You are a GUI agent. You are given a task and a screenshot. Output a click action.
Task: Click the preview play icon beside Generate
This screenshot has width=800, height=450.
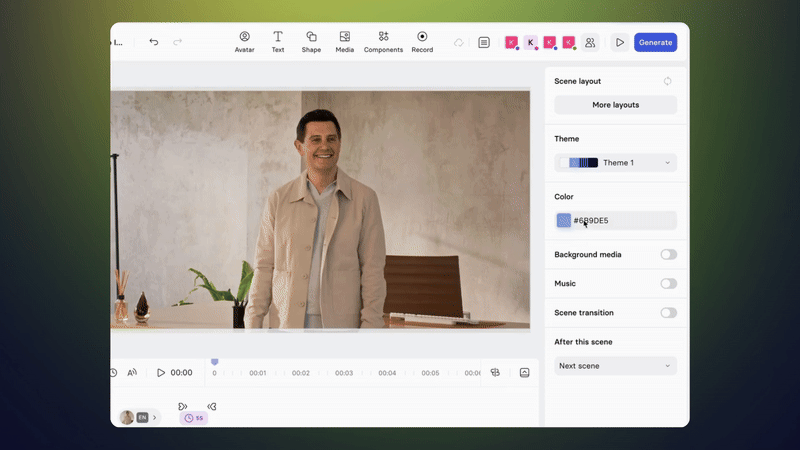click(620, 43)
